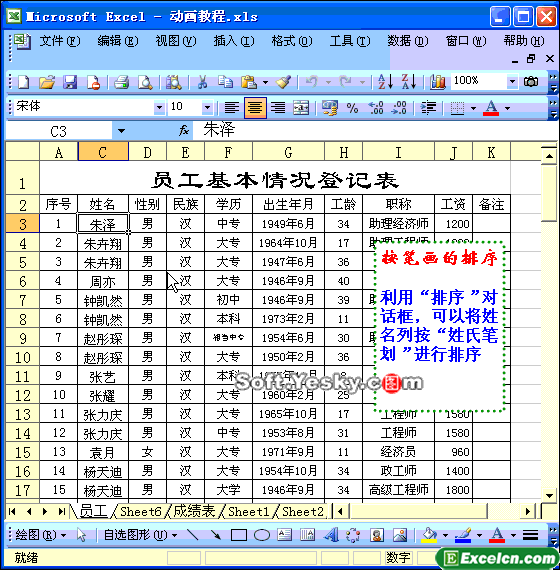
Task: Click the Sort Ascending A-Z icon
Action: (385, 82)
